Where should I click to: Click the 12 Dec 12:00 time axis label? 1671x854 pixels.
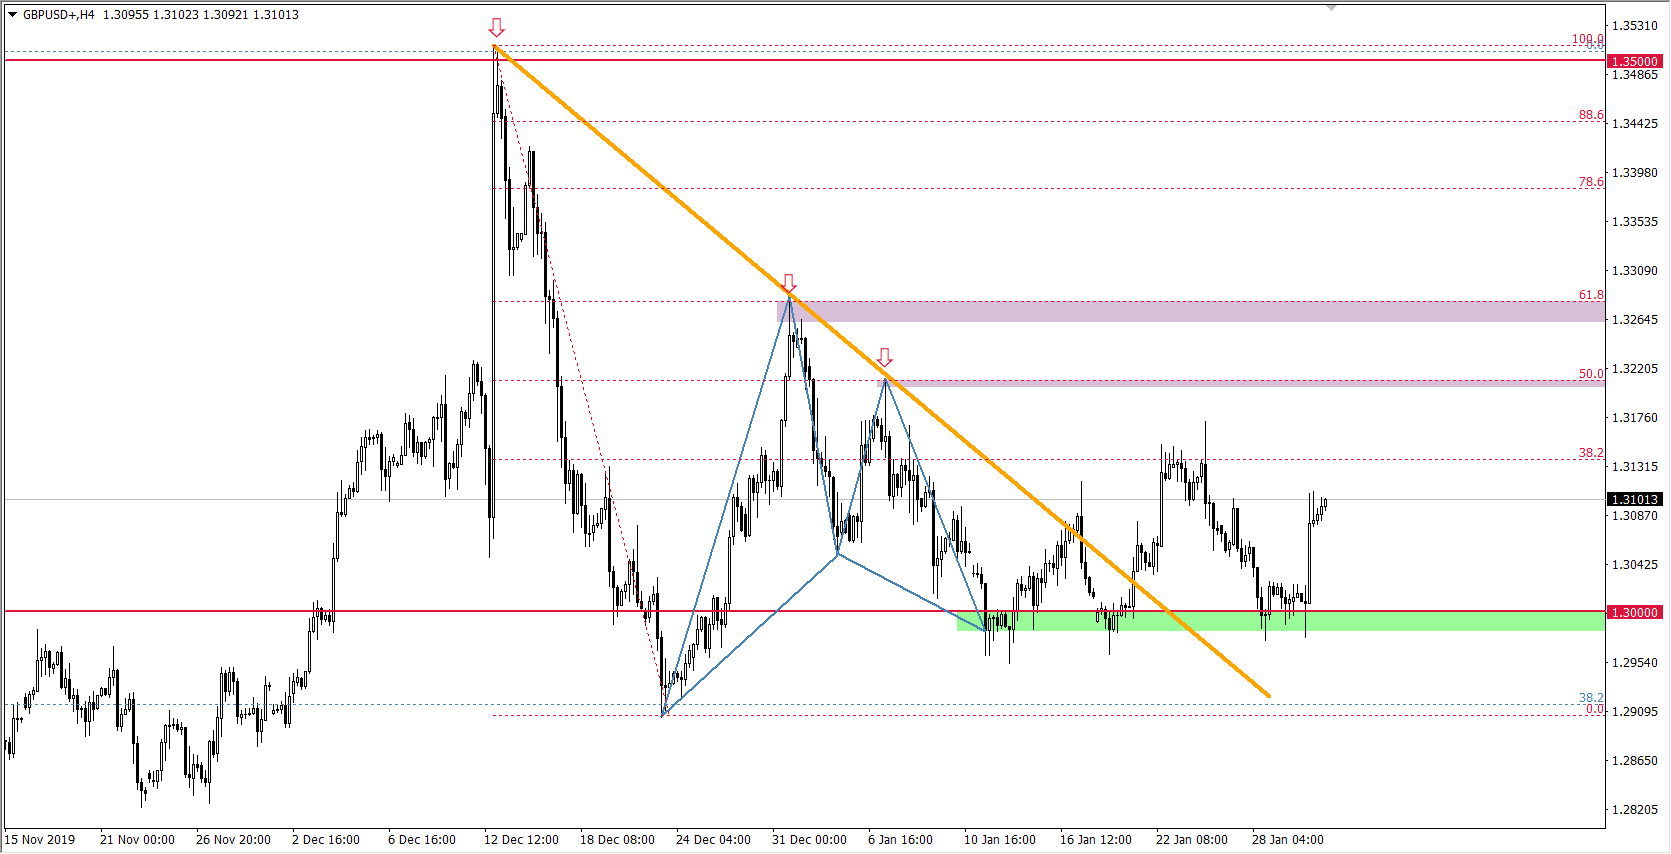tap(521, 840)
